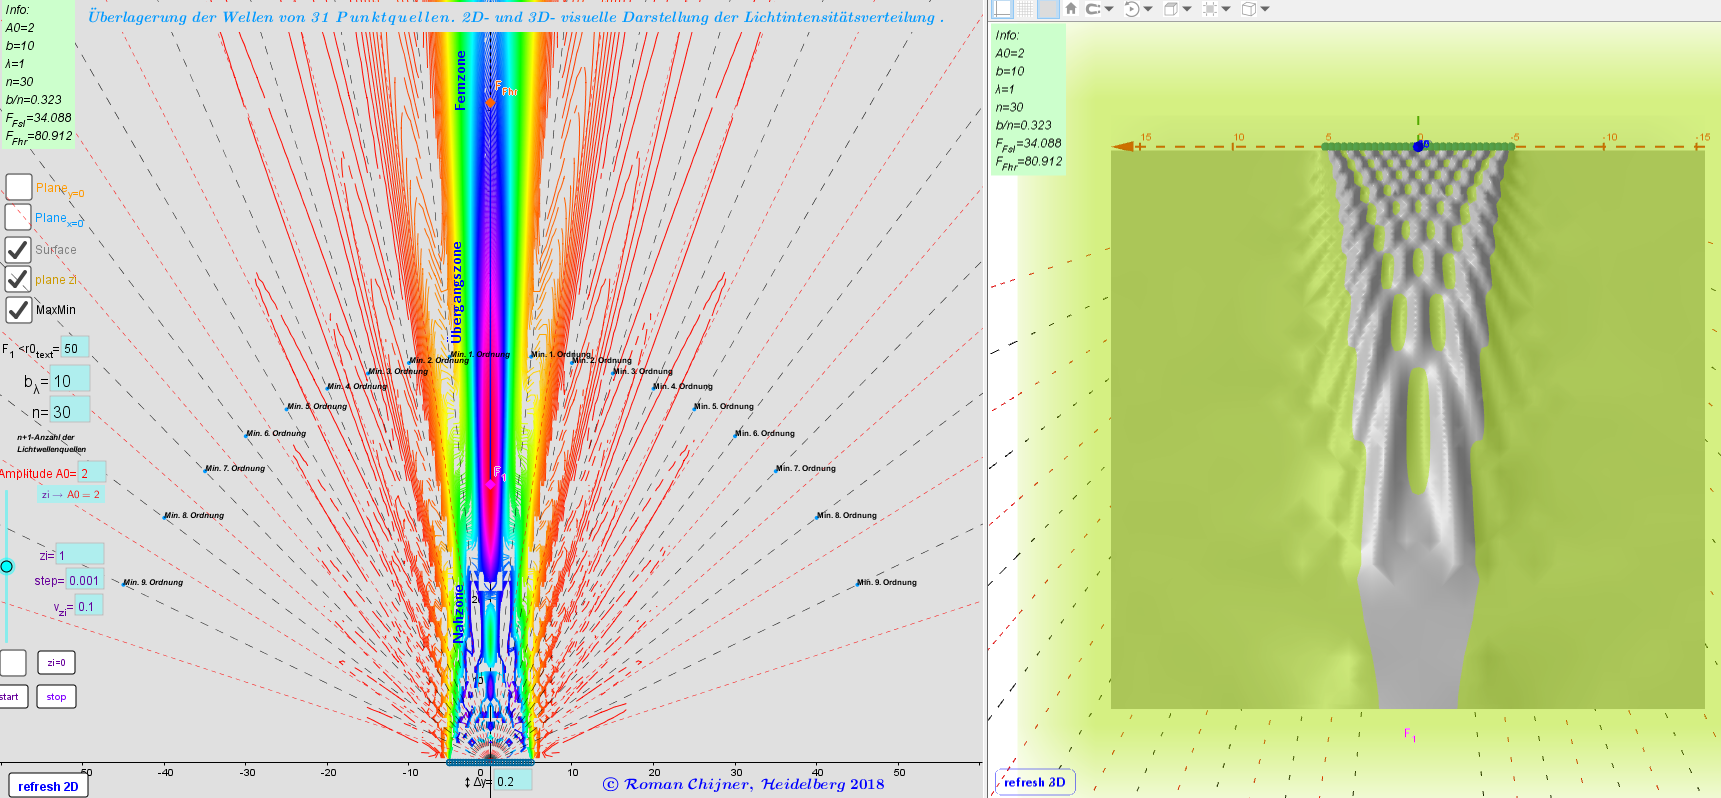Click the step= input field
This screenshot has width=1721, height=798.
85,580
